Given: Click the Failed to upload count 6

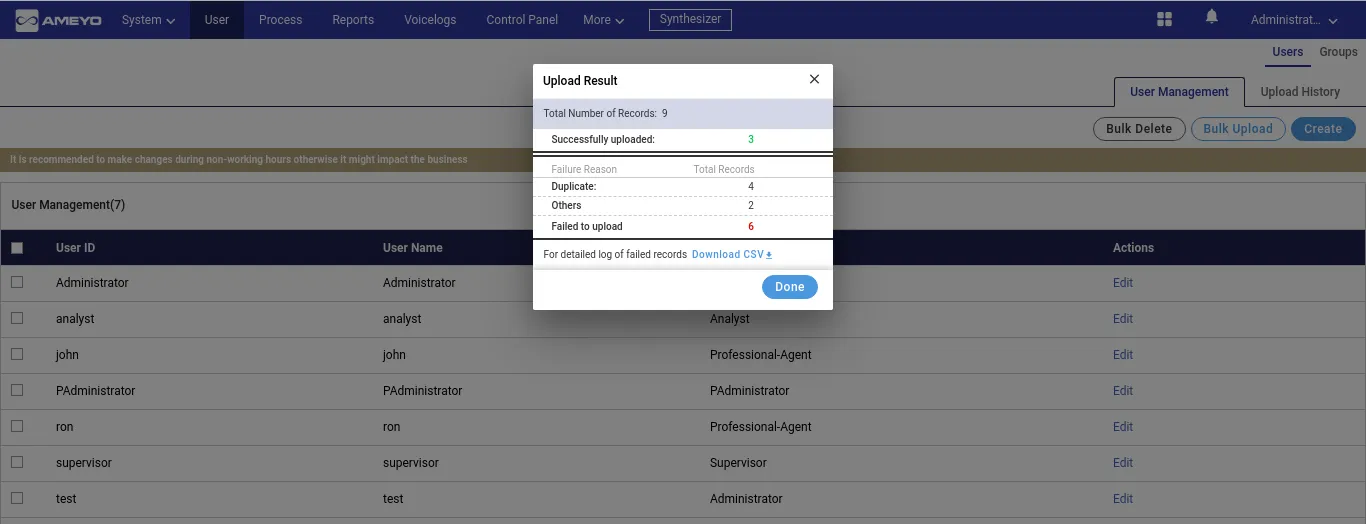Looking at the screenshot, I should click(751, 227).
